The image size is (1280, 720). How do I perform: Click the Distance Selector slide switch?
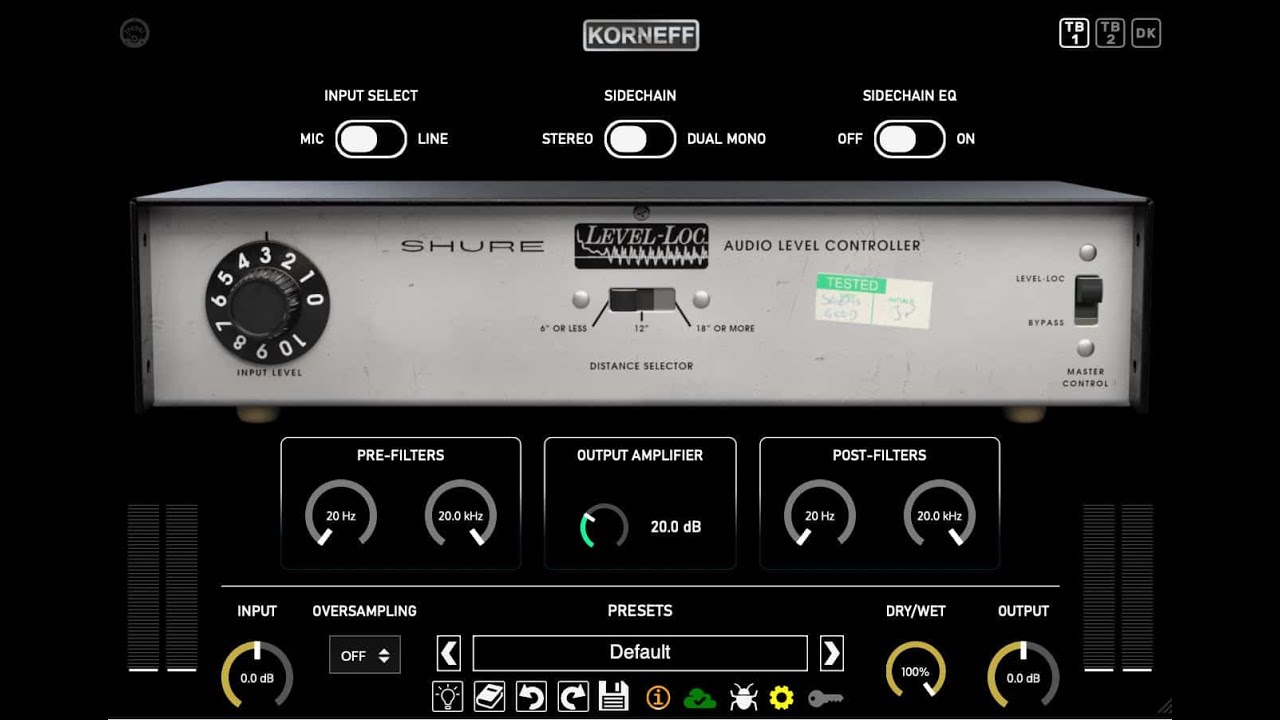(x=642, y=299)
